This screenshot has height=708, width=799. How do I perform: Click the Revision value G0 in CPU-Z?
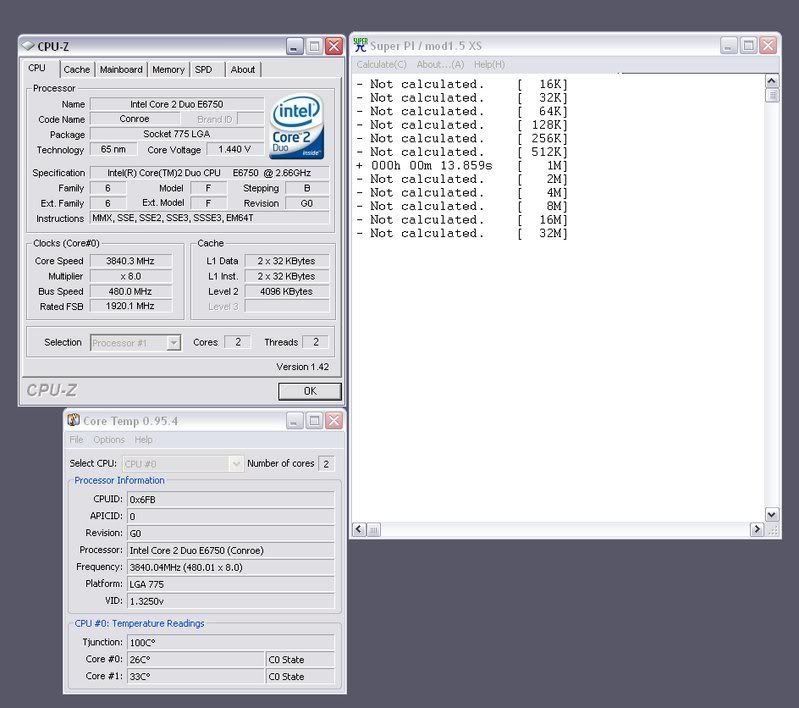[x=307, y=203]
